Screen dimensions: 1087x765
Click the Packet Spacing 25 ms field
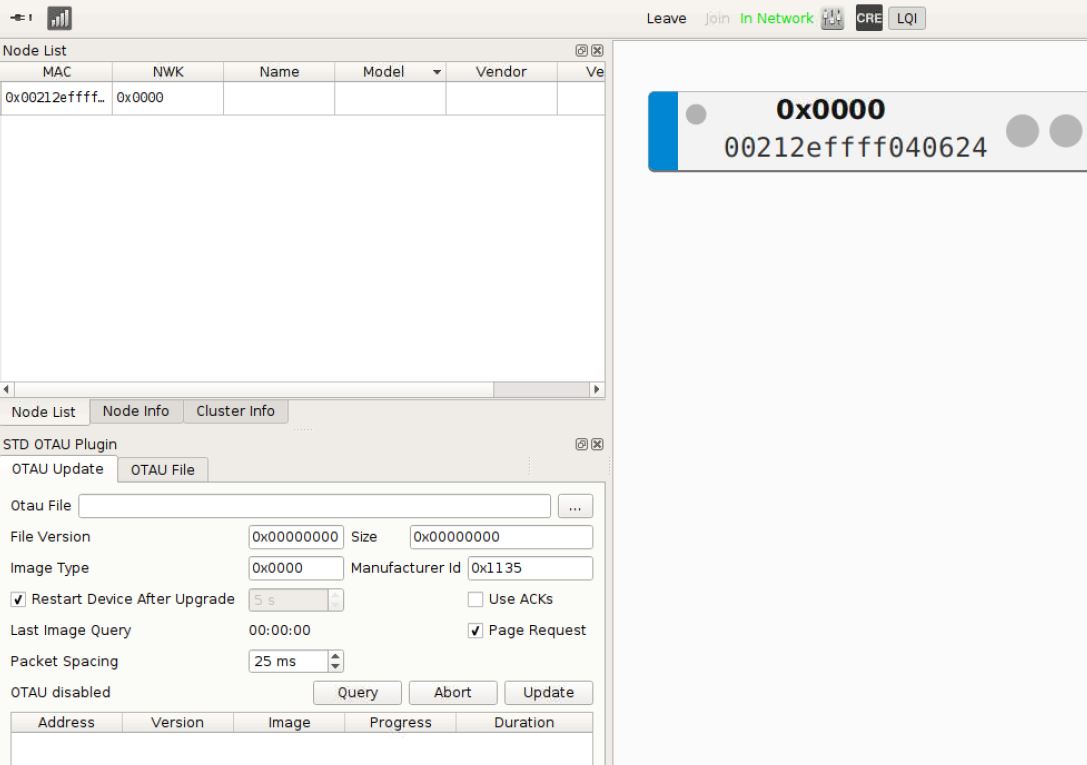point(288,662)
